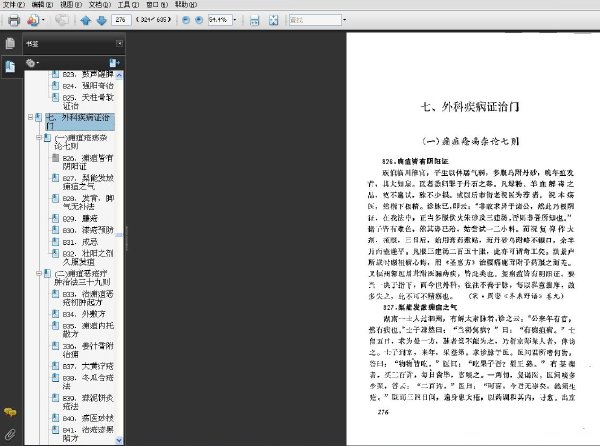Click the zoom in plus button
Screen dimensions: 600x446
(199, 20)
